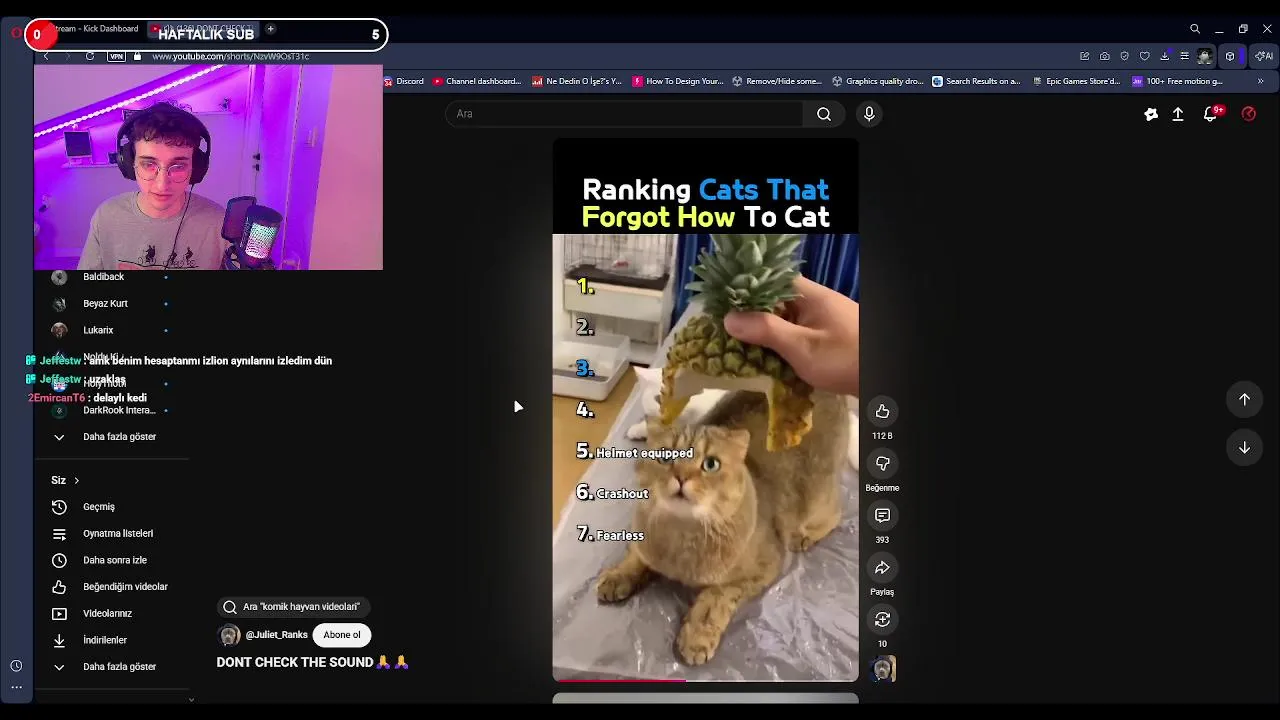Screen dimensions: 1280x720
Task: Open the Epic Games Store'd... bookmark
Action: click(1078, 81)
